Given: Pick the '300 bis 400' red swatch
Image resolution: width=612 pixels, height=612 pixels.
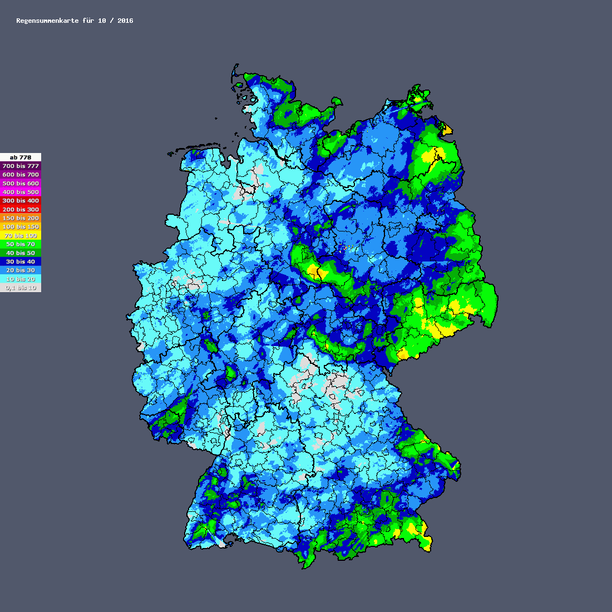Looking at the screenshot, I should (20, 201).
